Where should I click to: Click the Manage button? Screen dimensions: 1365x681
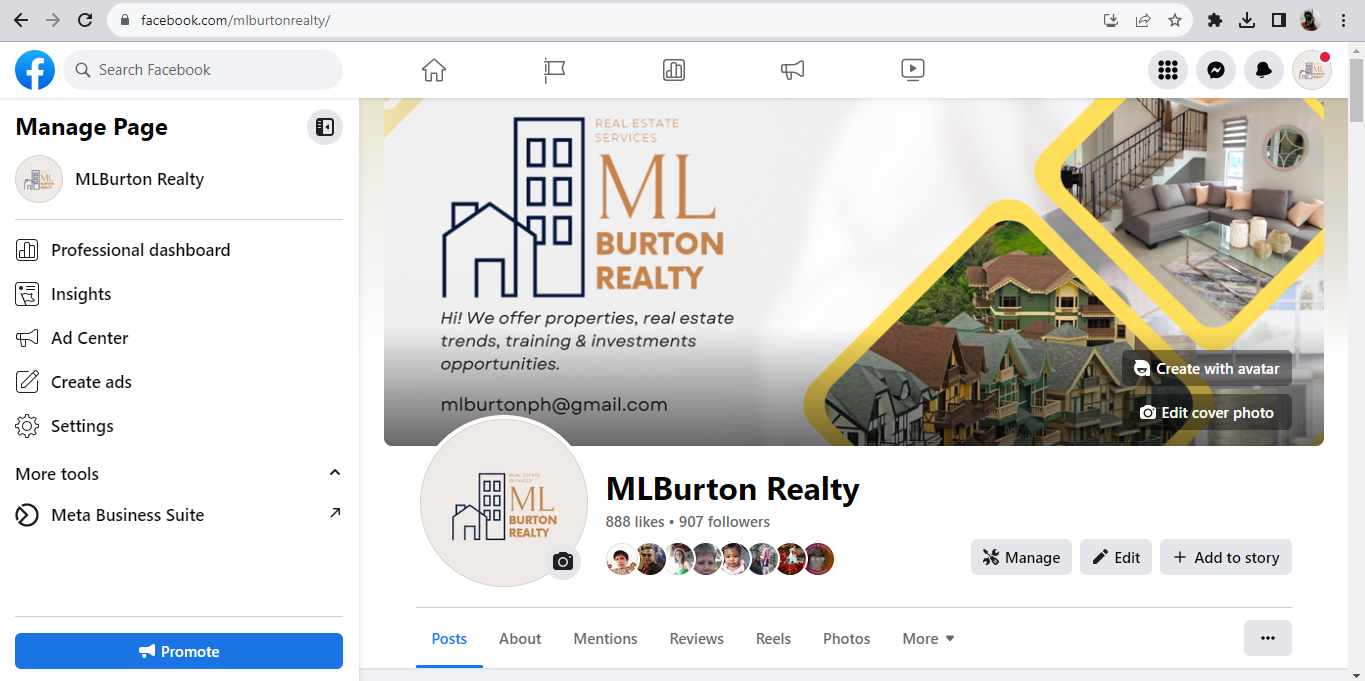pos(1021,557)
